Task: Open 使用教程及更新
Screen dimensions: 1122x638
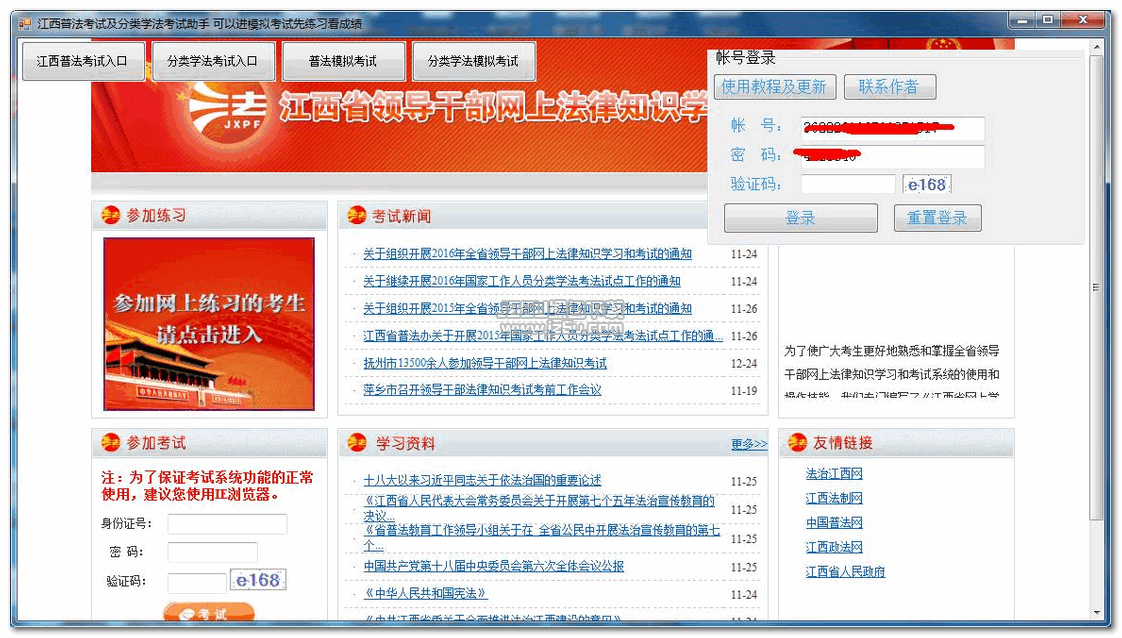Action: coord(774,87)
